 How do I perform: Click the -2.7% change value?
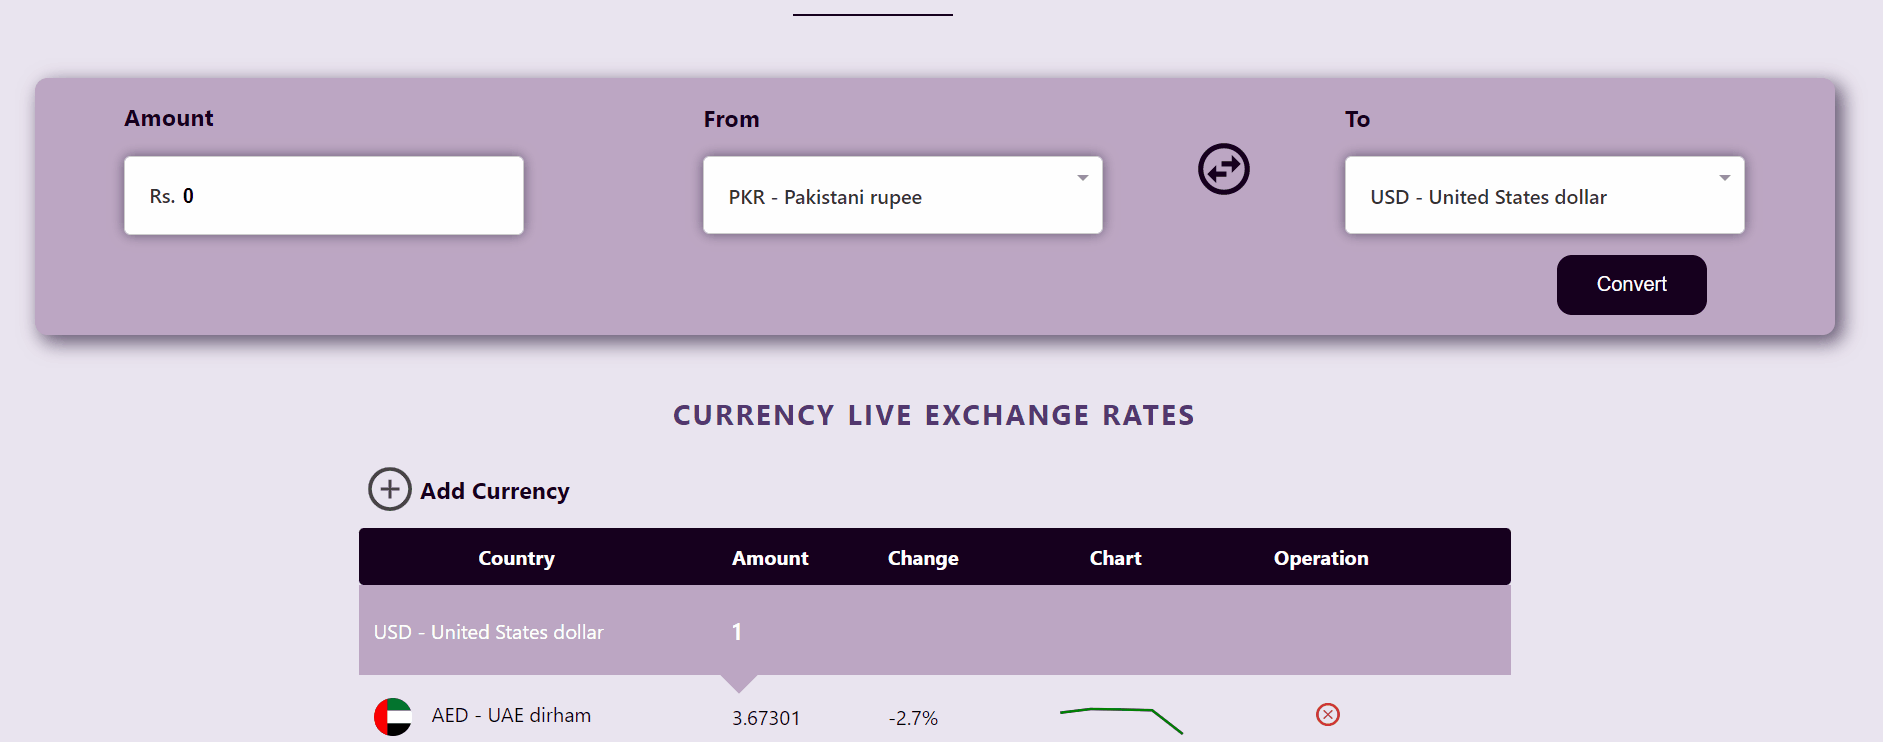913,717
